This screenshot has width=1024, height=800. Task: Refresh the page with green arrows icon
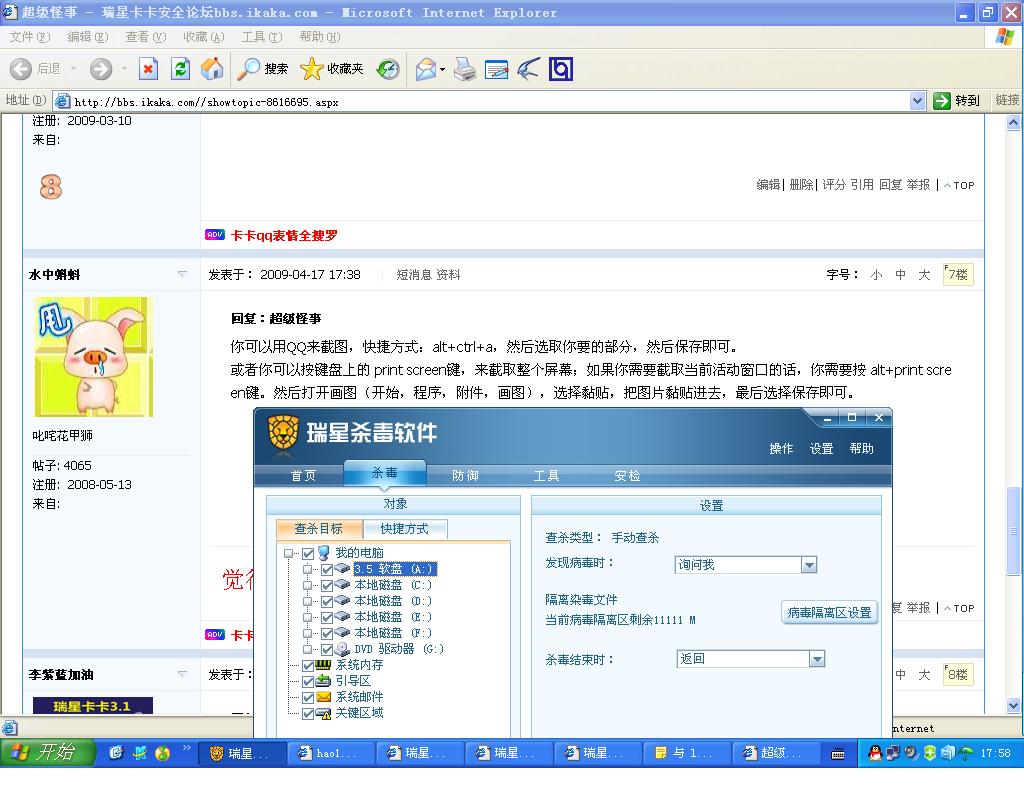[180, 69]
